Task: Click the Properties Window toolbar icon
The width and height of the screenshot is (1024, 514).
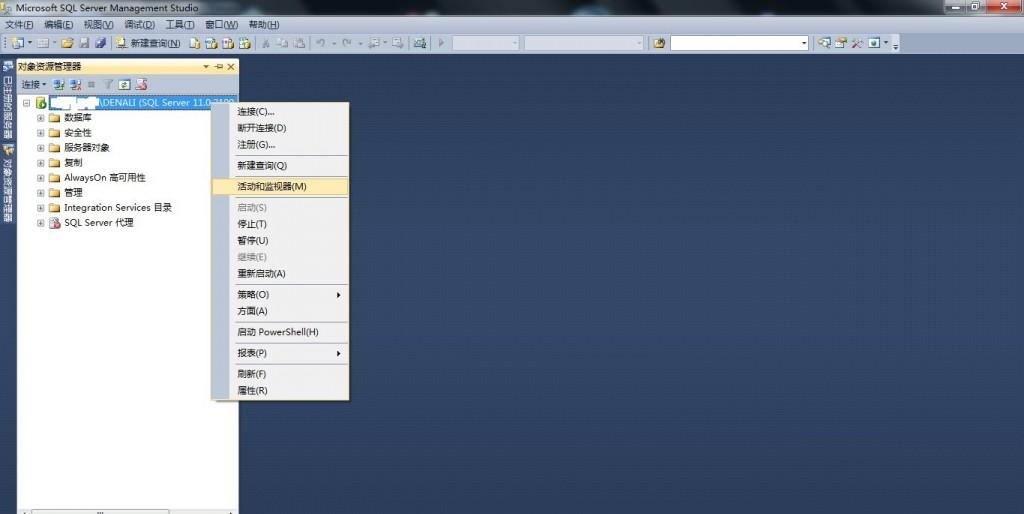Action: click(841, 43)
